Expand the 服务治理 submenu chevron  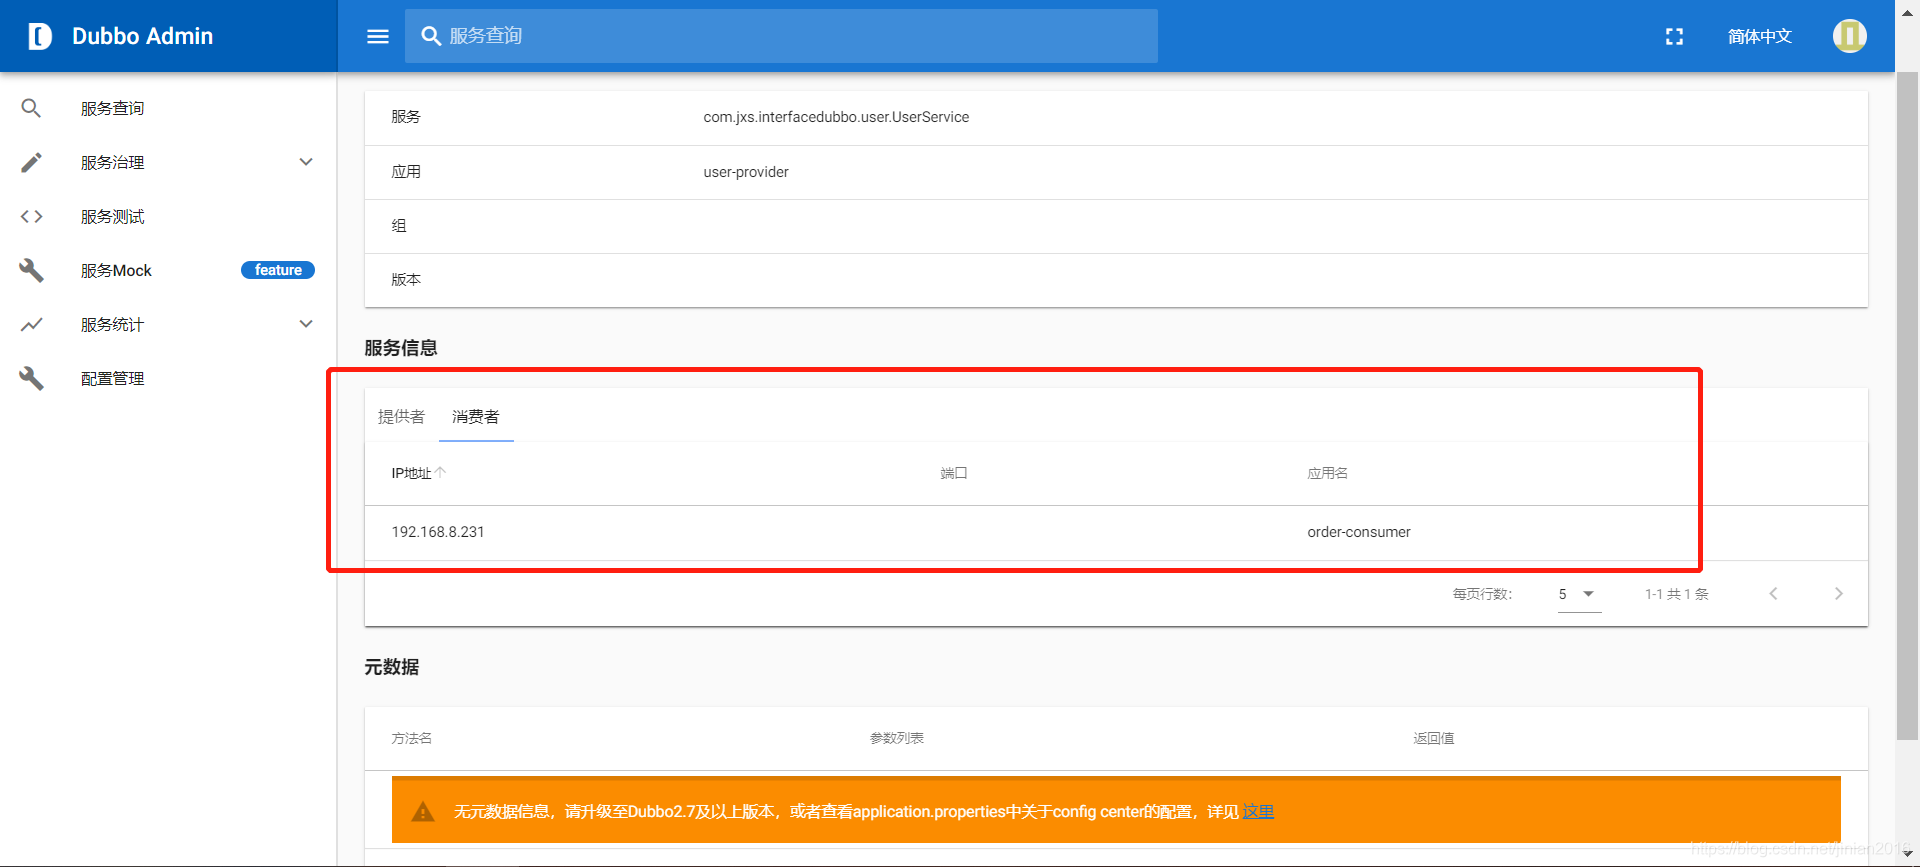click(x=306, y=162)
